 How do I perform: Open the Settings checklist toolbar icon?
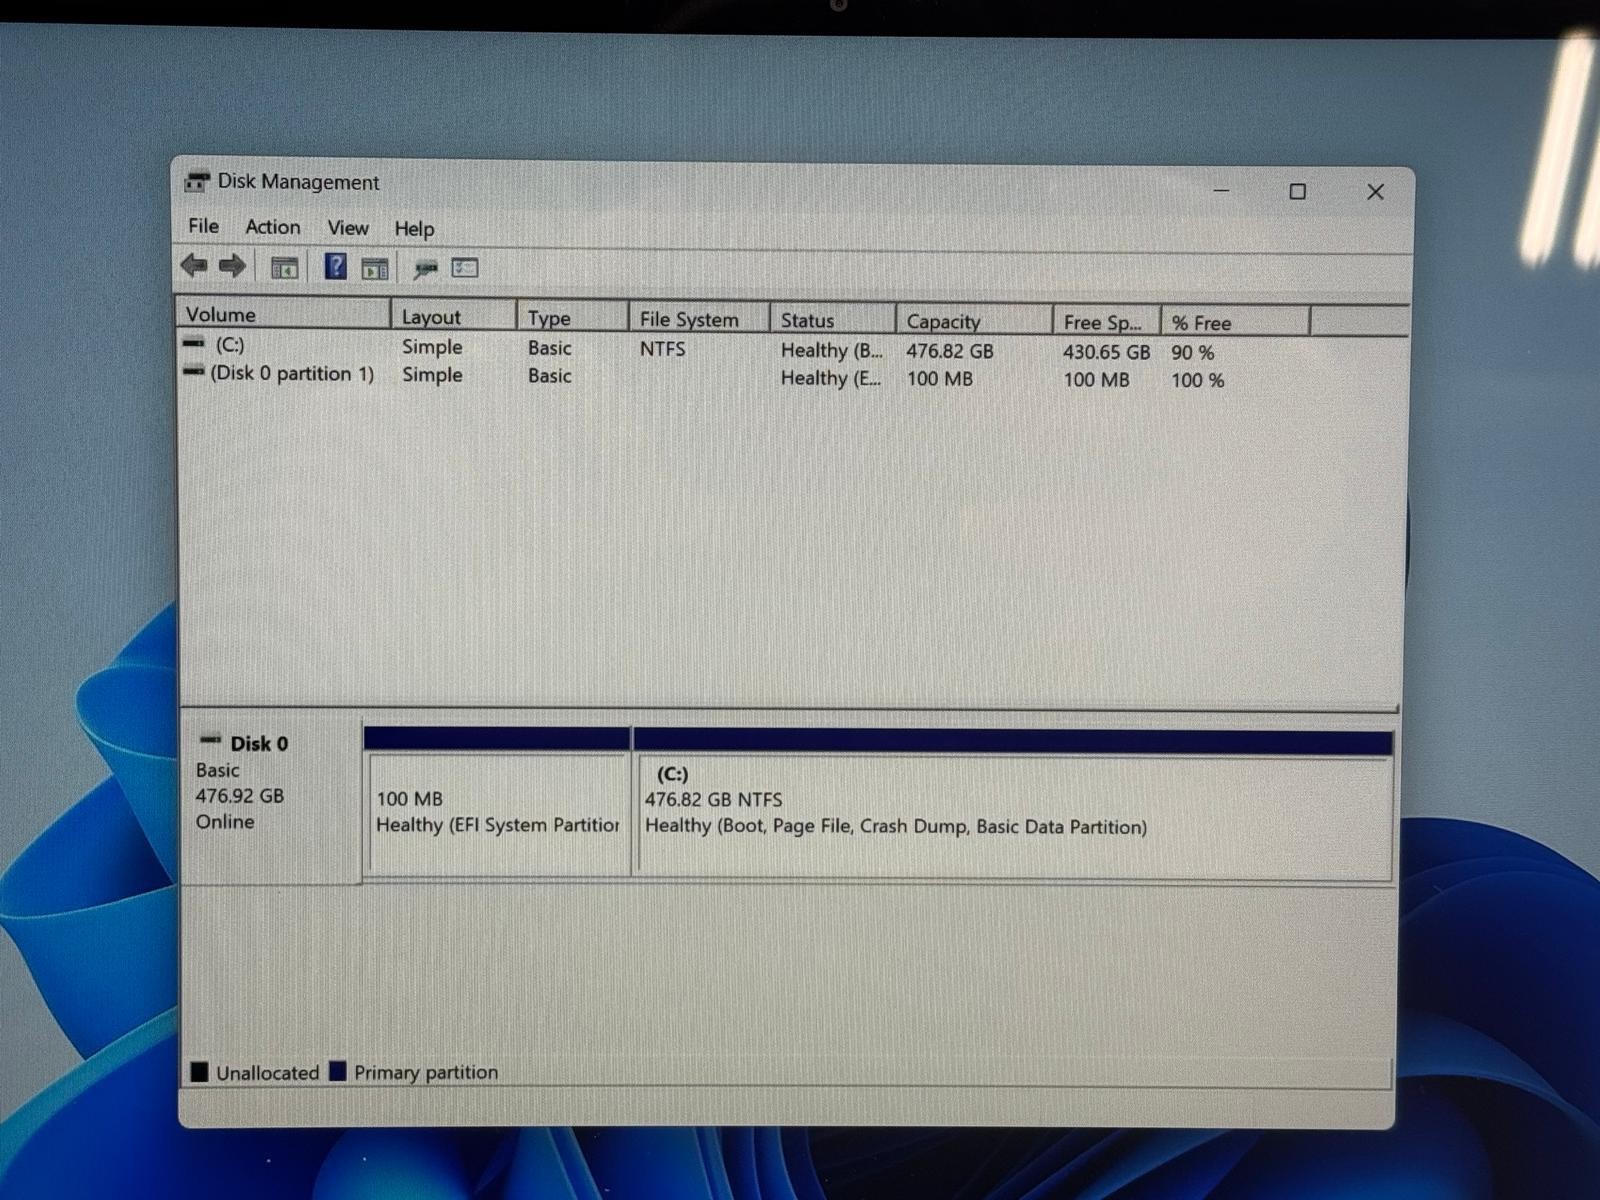(465, 267)
